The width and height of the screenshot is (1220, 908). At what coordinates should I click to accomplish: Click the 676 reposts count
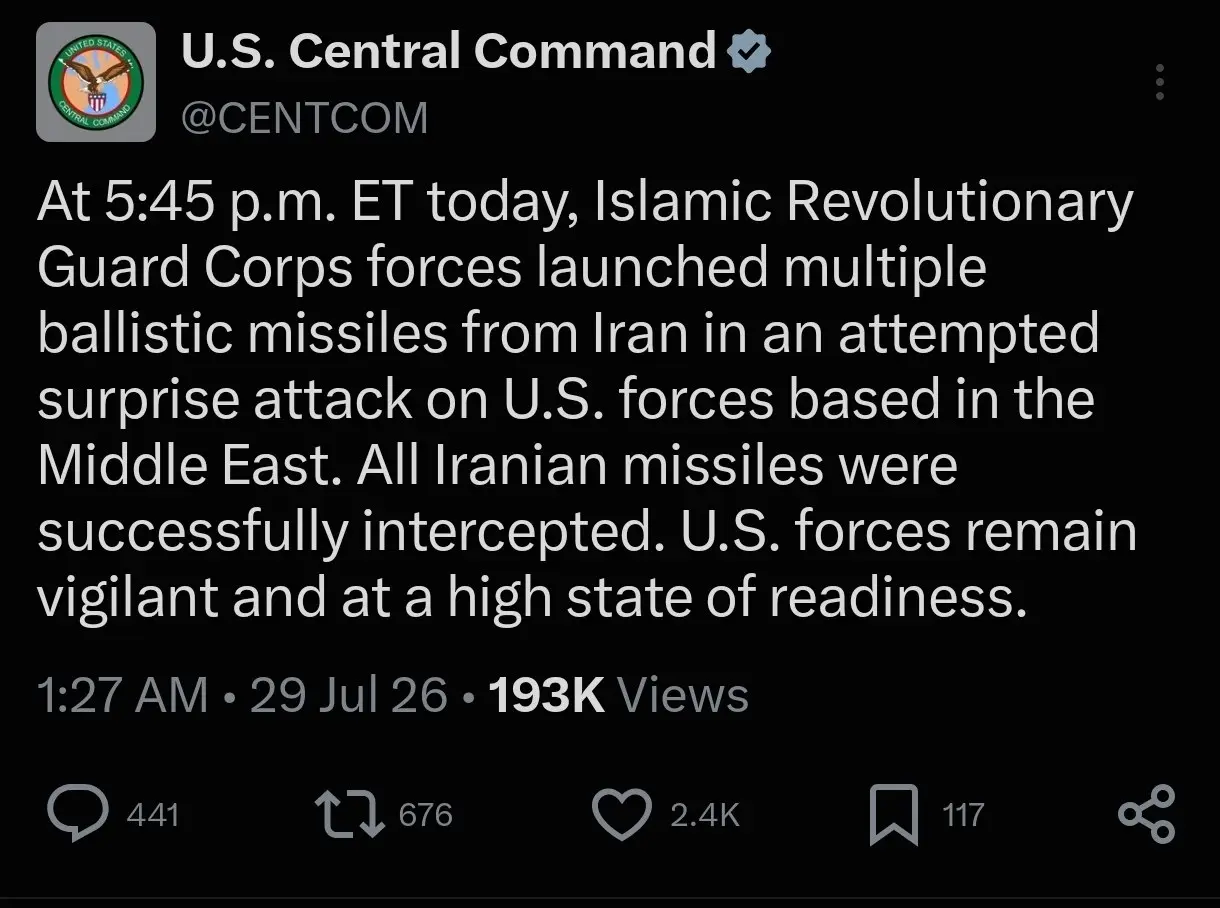pyautogui.click(x=426, y=815)
